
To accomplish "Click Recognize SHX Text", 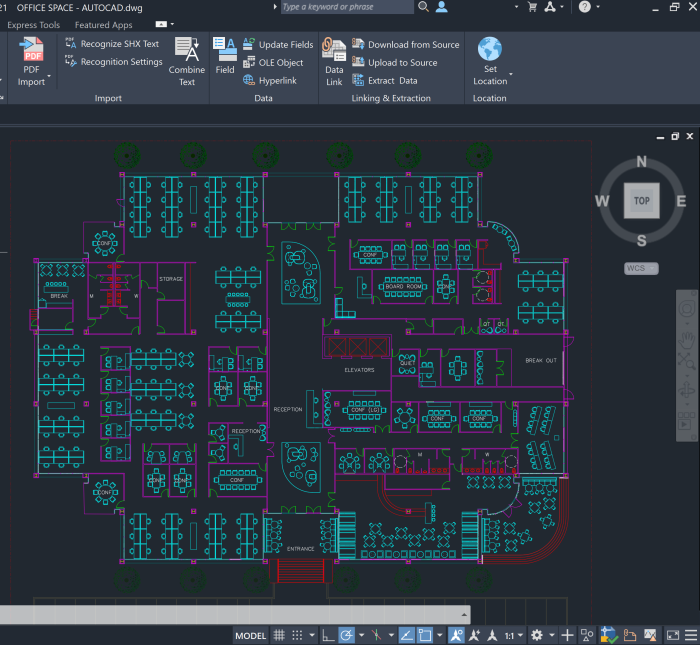I will coord(119,44).
